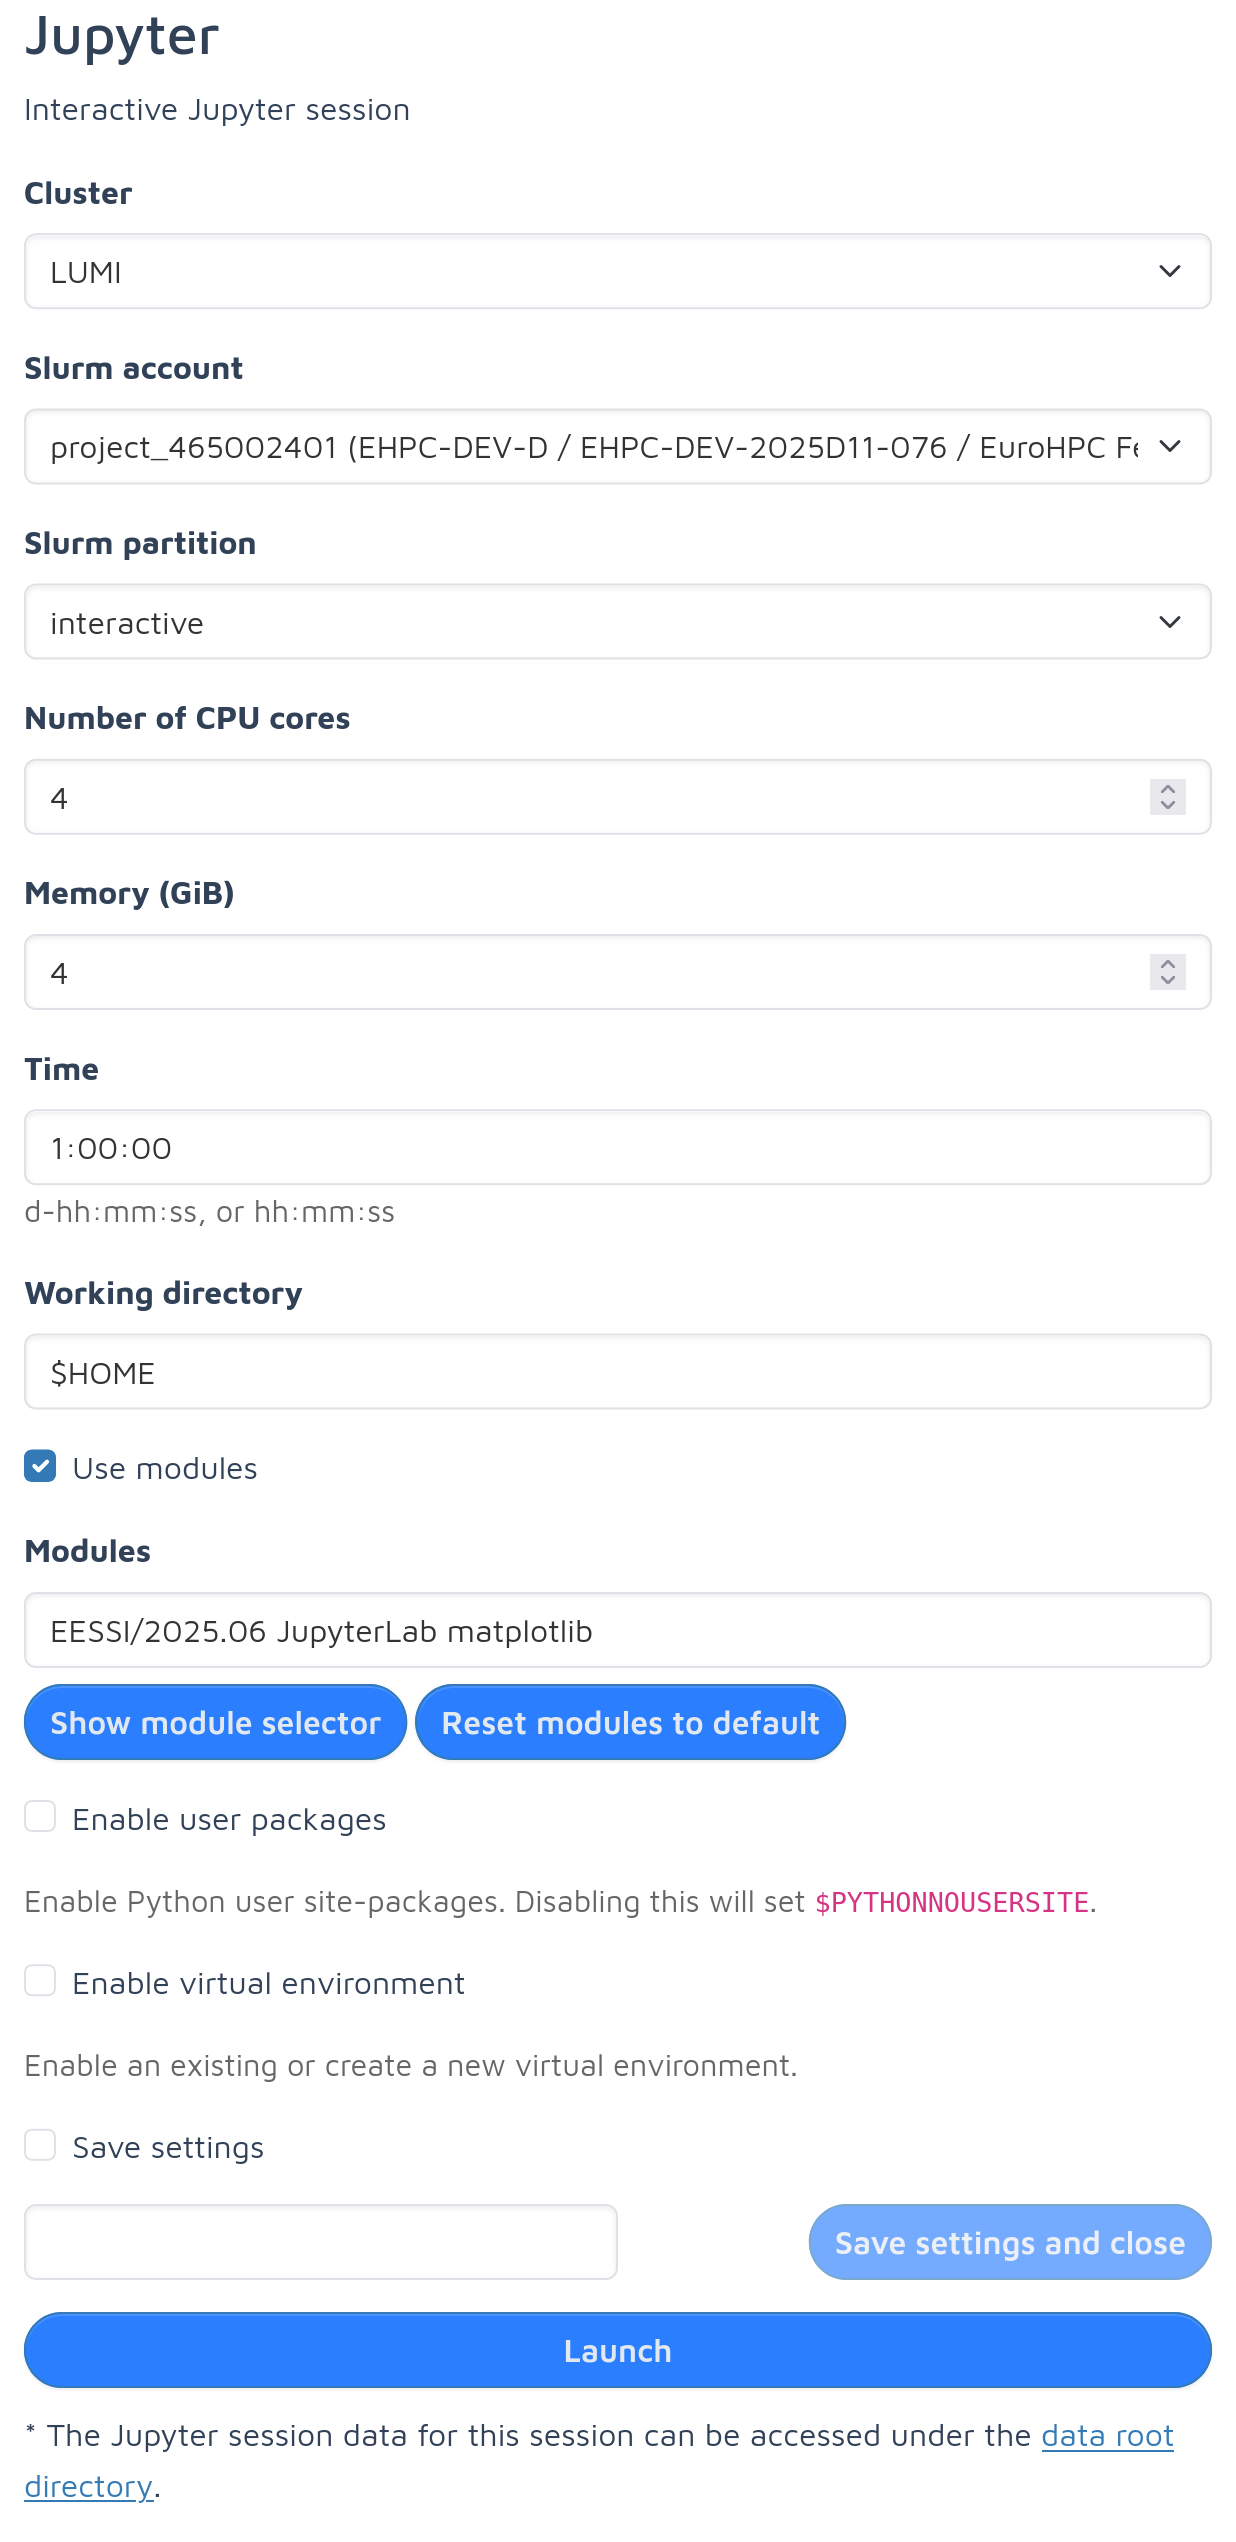Viewport: 1236px width, 2542px height.
Task: Click Save settings and close
Action: (1009, 2242)
